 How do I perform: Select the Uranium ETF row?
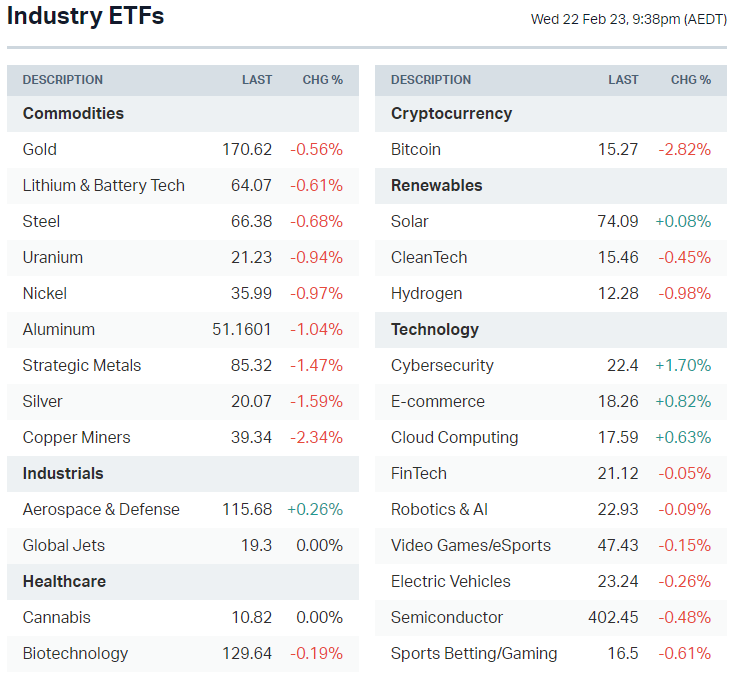tap(52, 257)
